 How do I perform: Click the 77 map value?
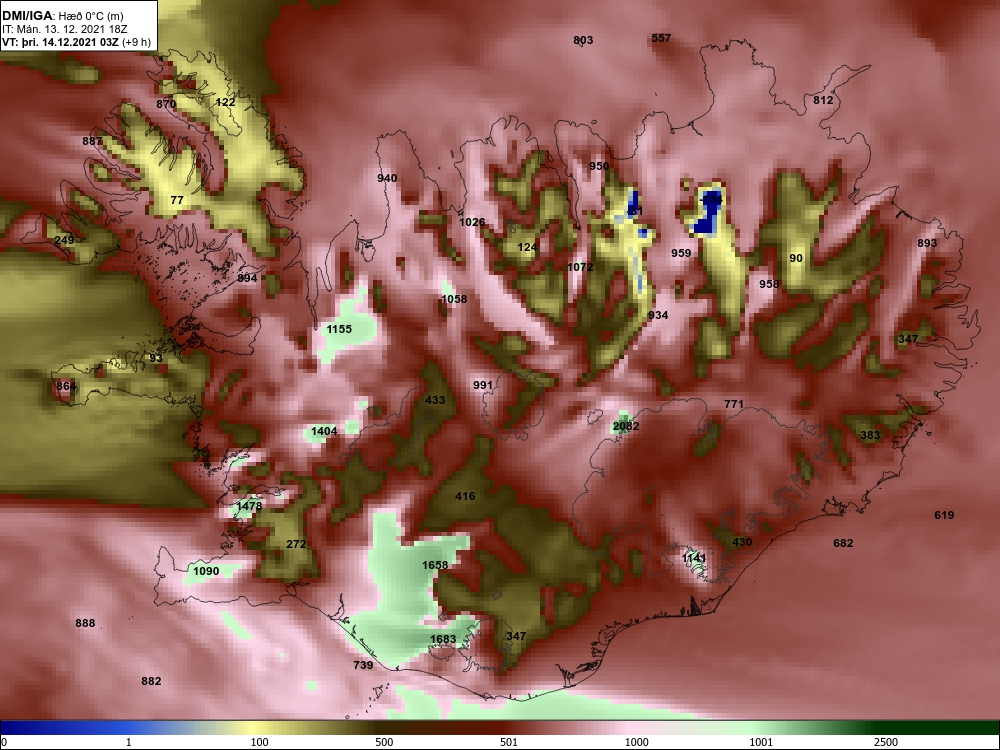[x=177, y=200]
